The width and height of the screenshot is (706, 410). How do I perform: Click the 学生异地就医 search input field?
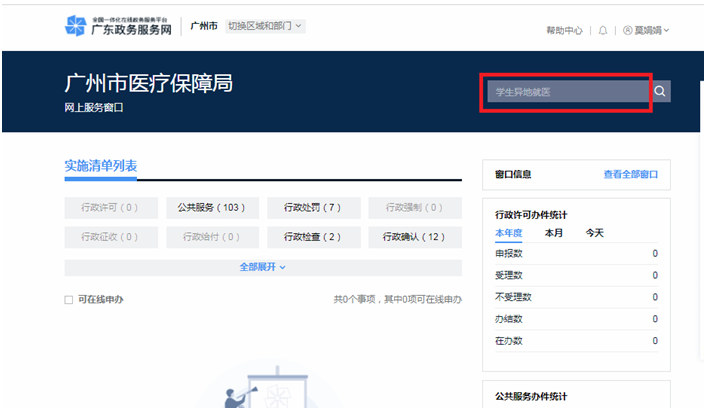(565, 92)
